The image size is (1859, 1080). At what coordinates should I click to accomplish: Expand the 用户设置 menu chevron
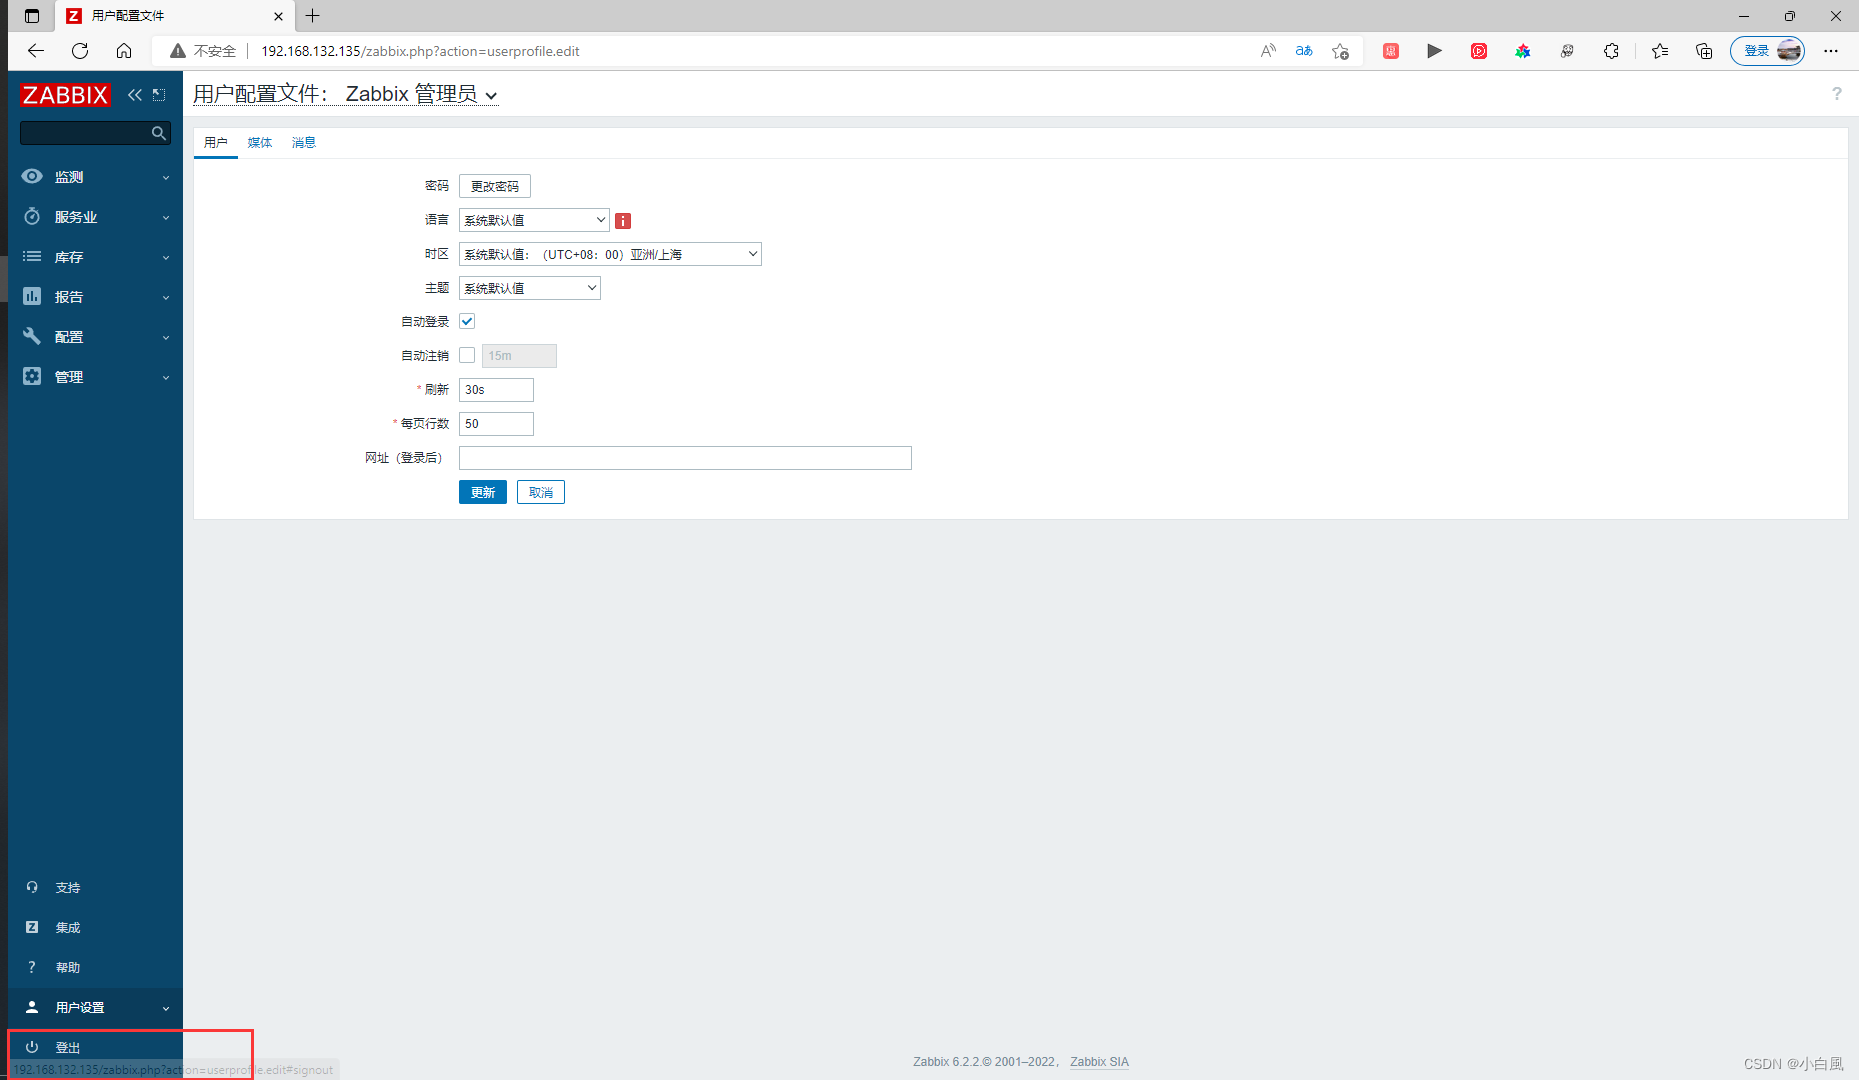(x=166, y=1009)
